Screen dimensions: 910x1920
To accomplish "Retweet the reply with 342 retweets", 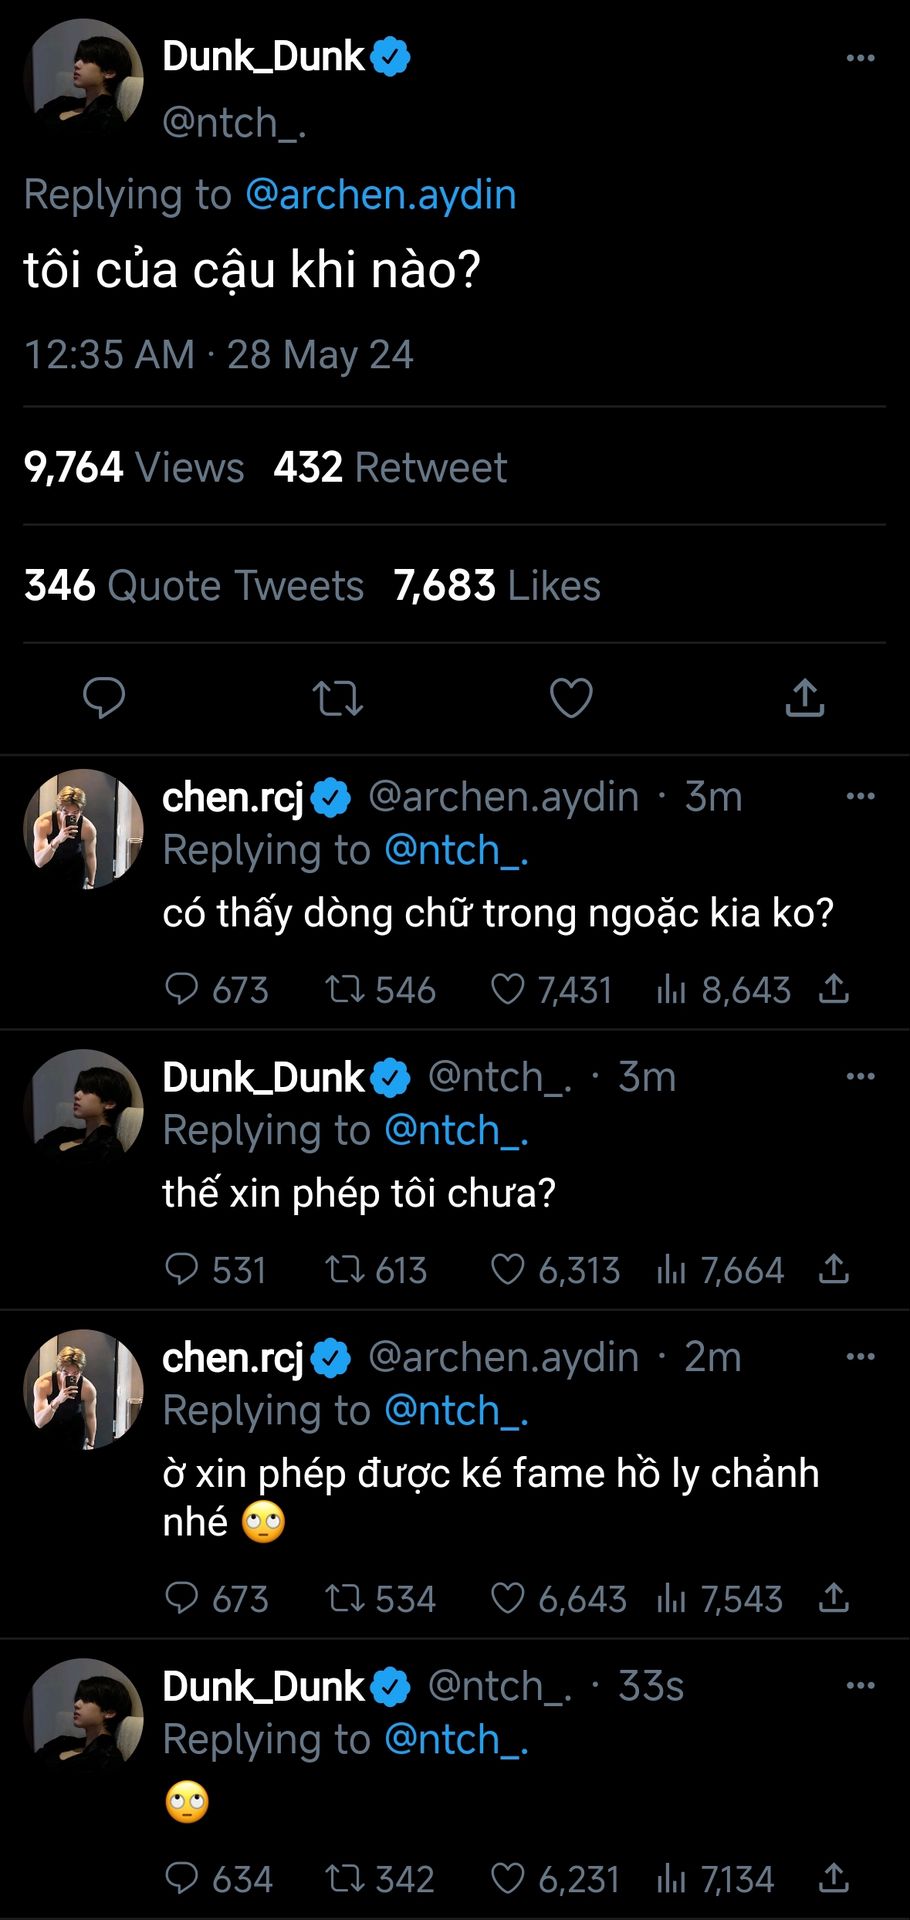I will [345, 1879].
